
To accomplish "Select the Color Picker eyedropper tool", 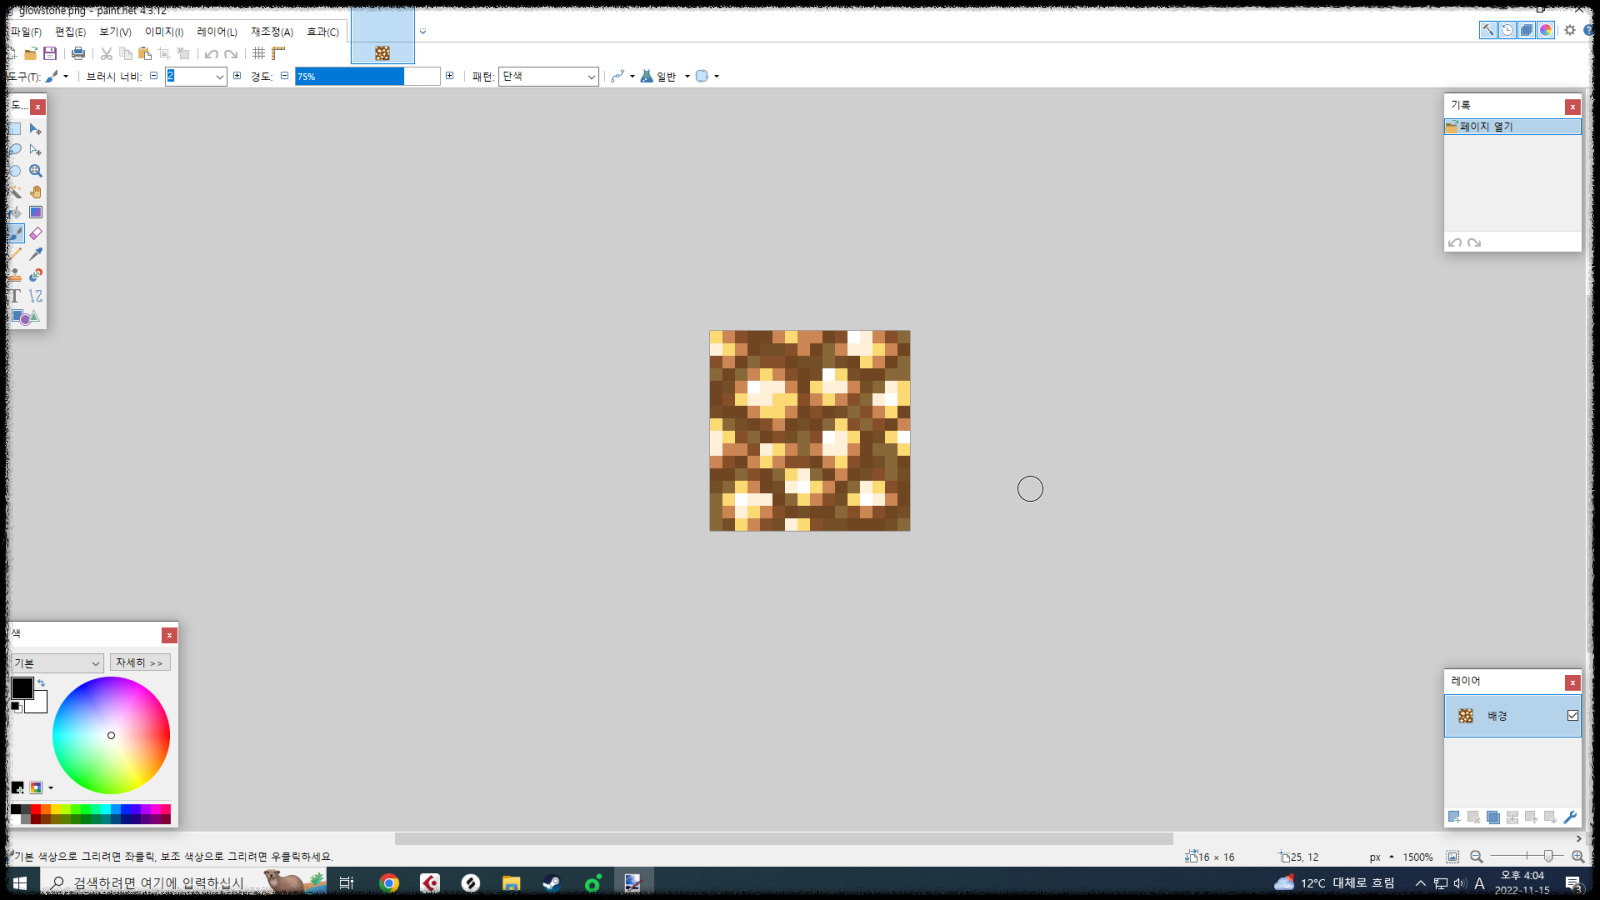I will [36, 254].
